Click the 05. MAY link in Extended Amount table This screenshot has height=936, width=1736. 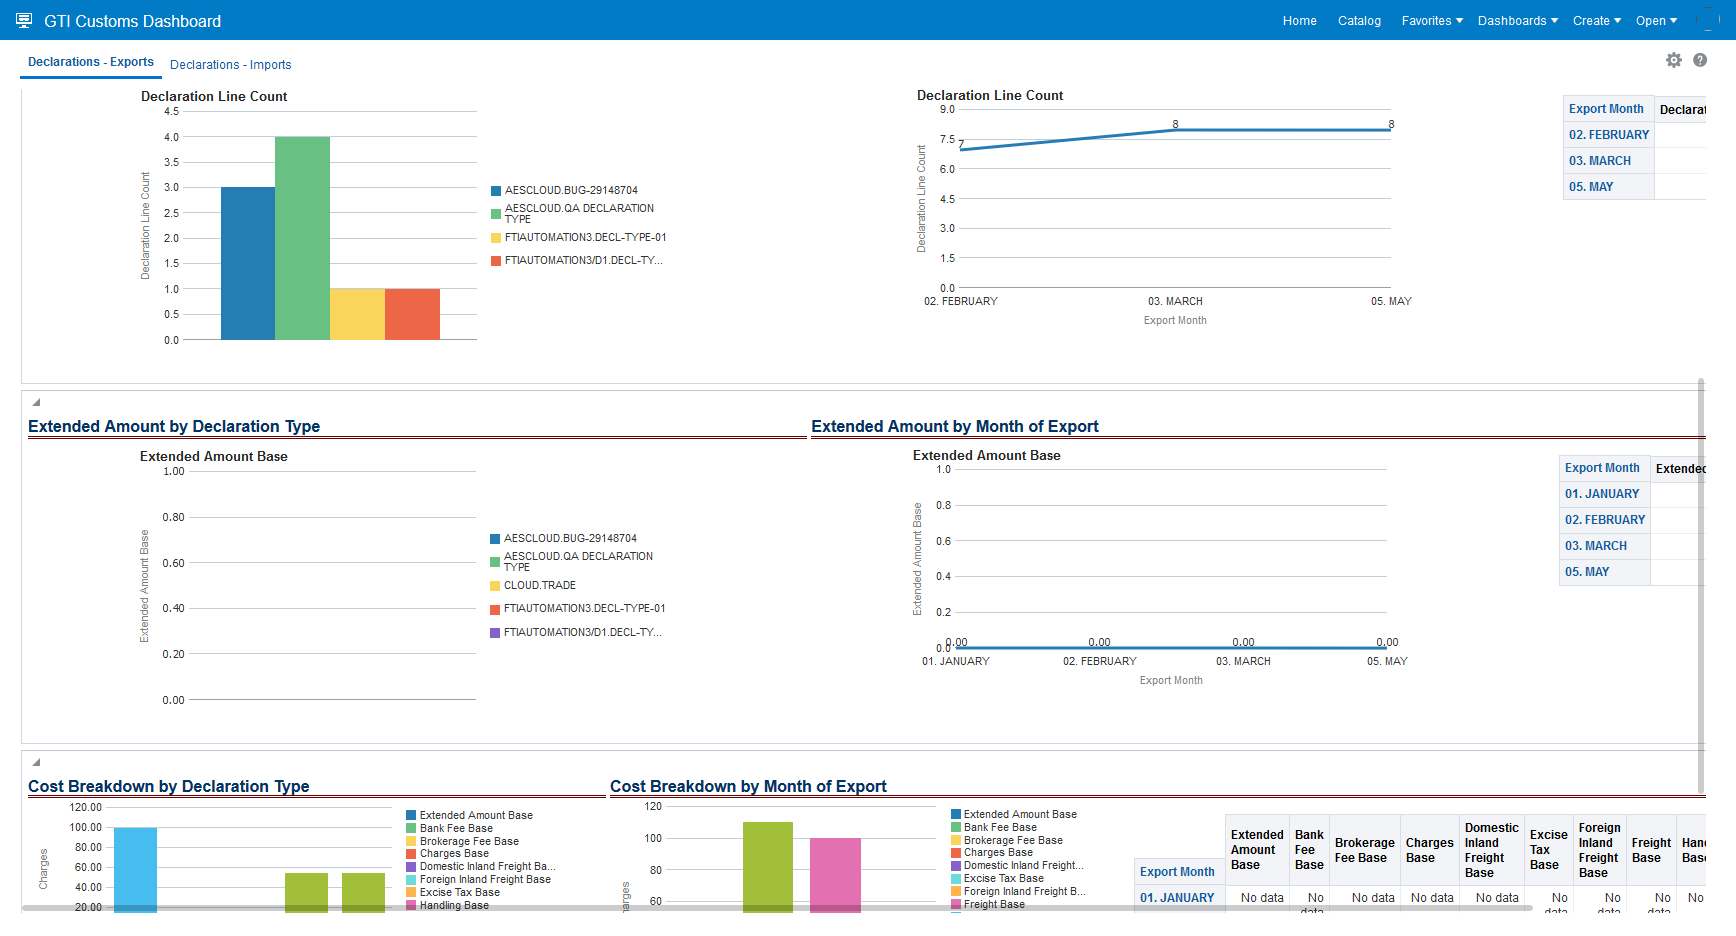coord(1587,572)
